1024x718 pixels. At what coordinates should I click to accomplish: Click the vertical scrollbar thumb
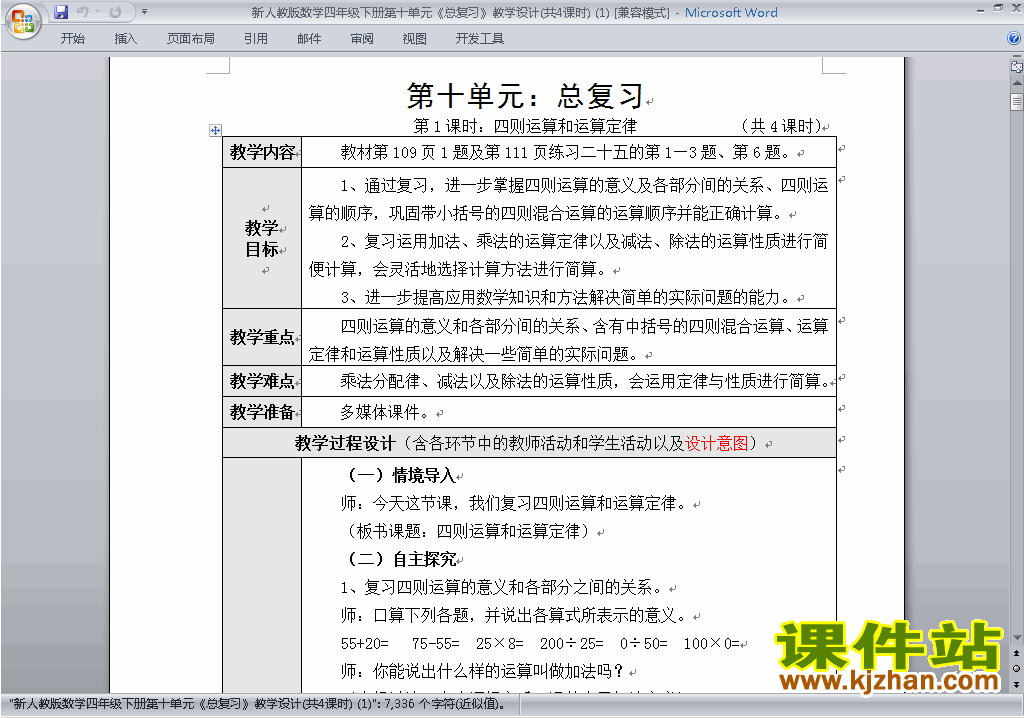(x=1017, y=101)
